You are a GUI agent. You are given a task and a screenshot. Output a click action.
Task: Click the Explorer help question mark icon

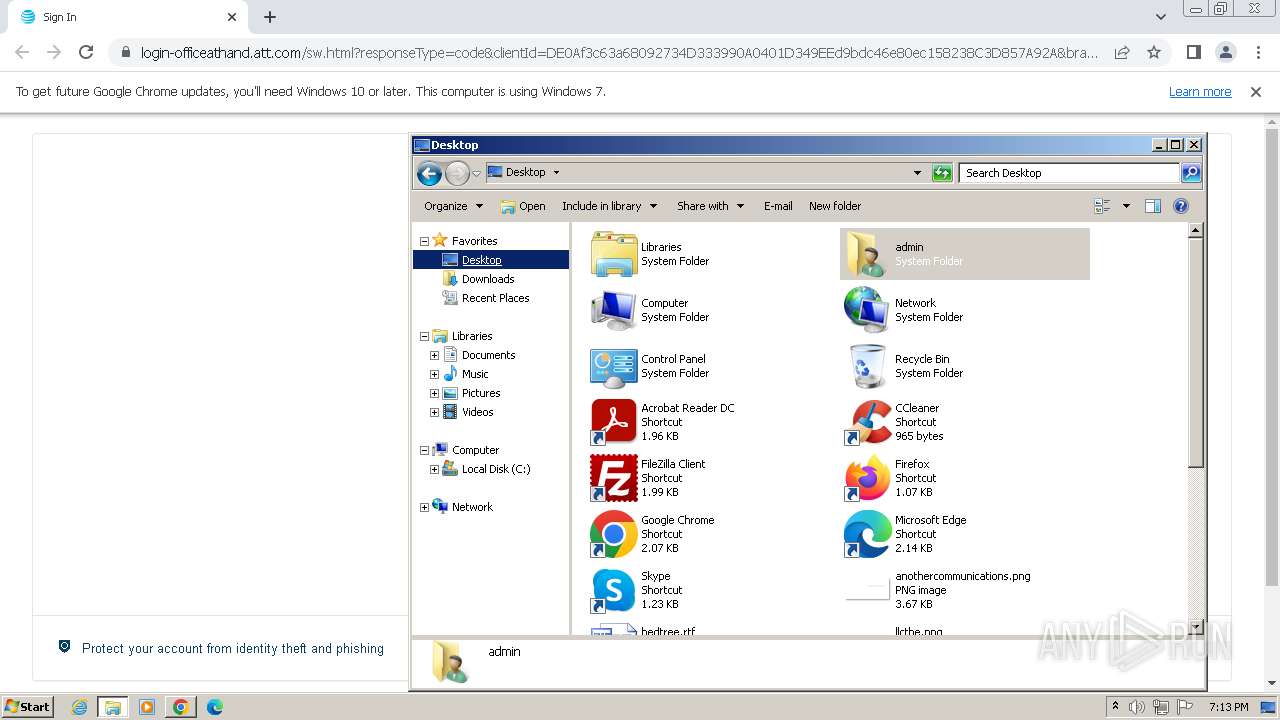pyautogui.click(x=1181, y=206)
